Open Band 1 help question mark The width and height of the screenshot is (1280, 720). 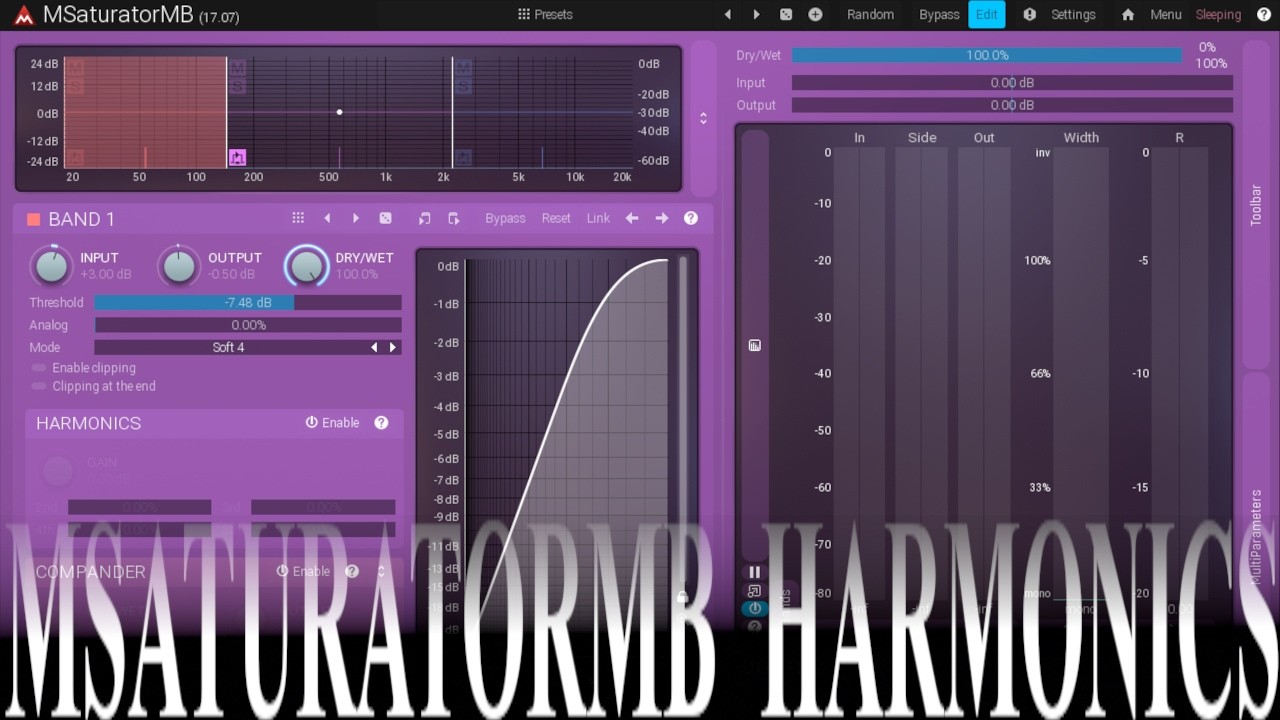(x=690, y=218)
